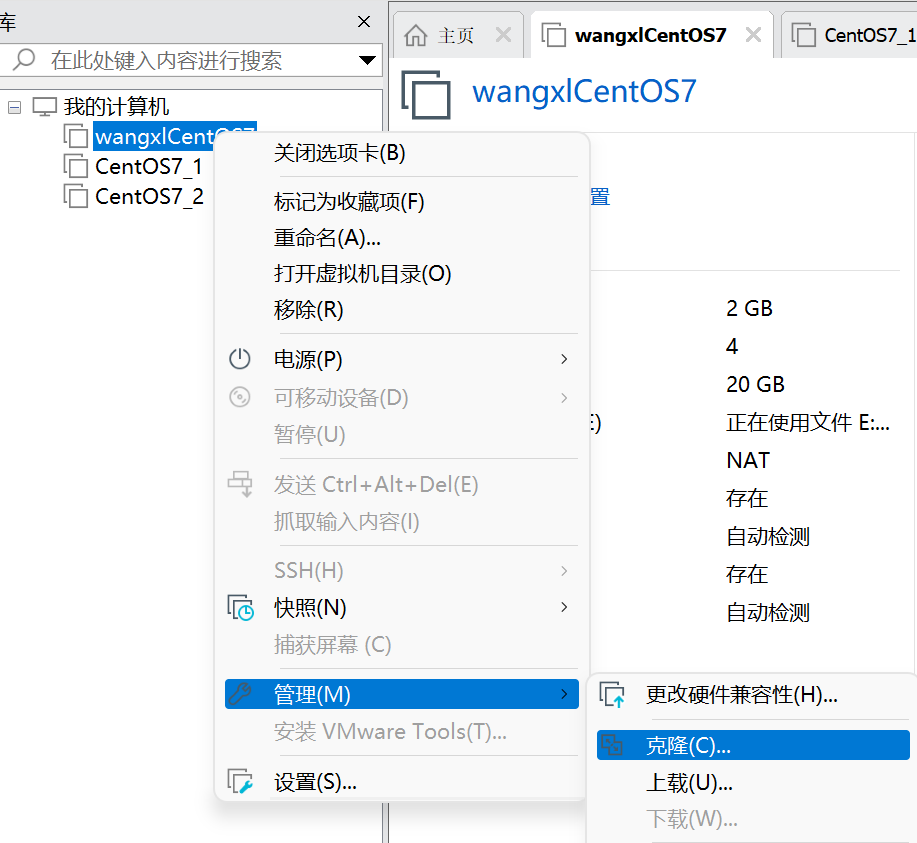The width and height of the screenshot is (917, 843).
Task: Click the Ctrl+Alt+Del send icon
Action: tap(240, 484)
